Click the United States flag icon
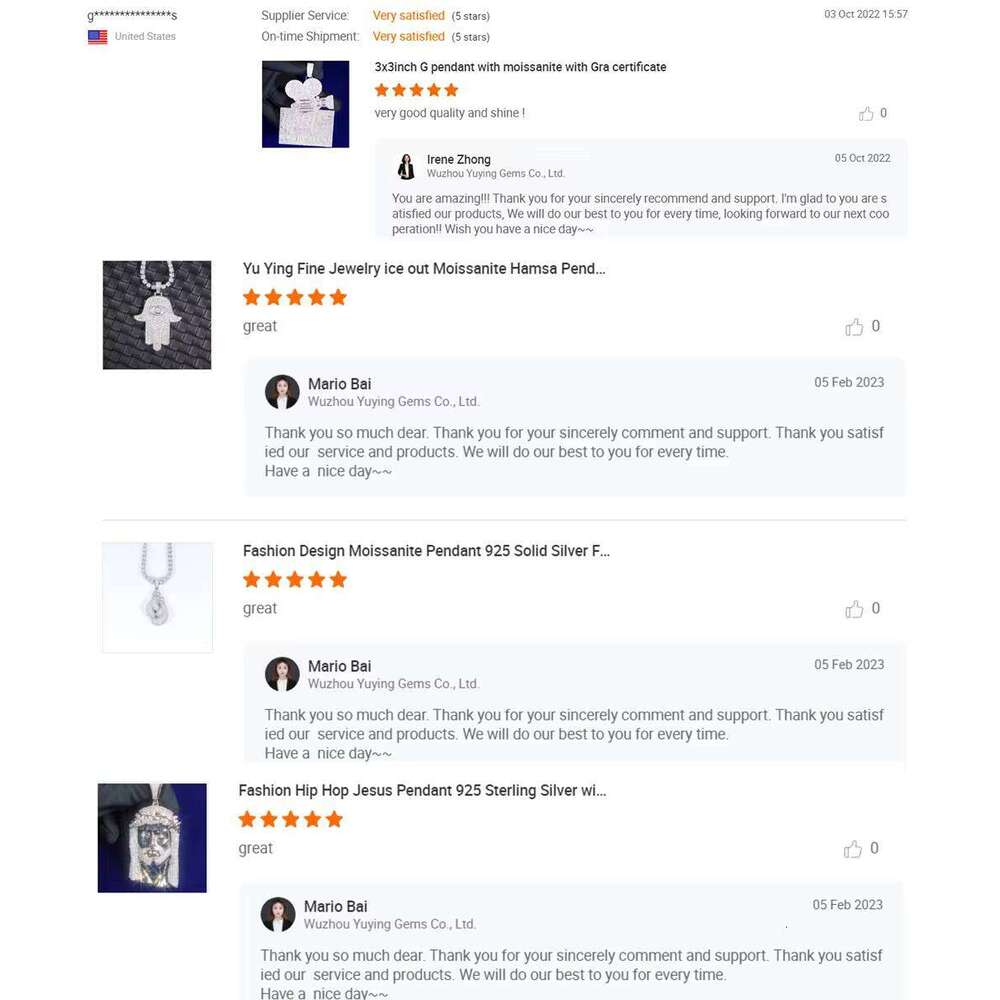Viewport: 1000px width, 1000px height. click(97, 37)
